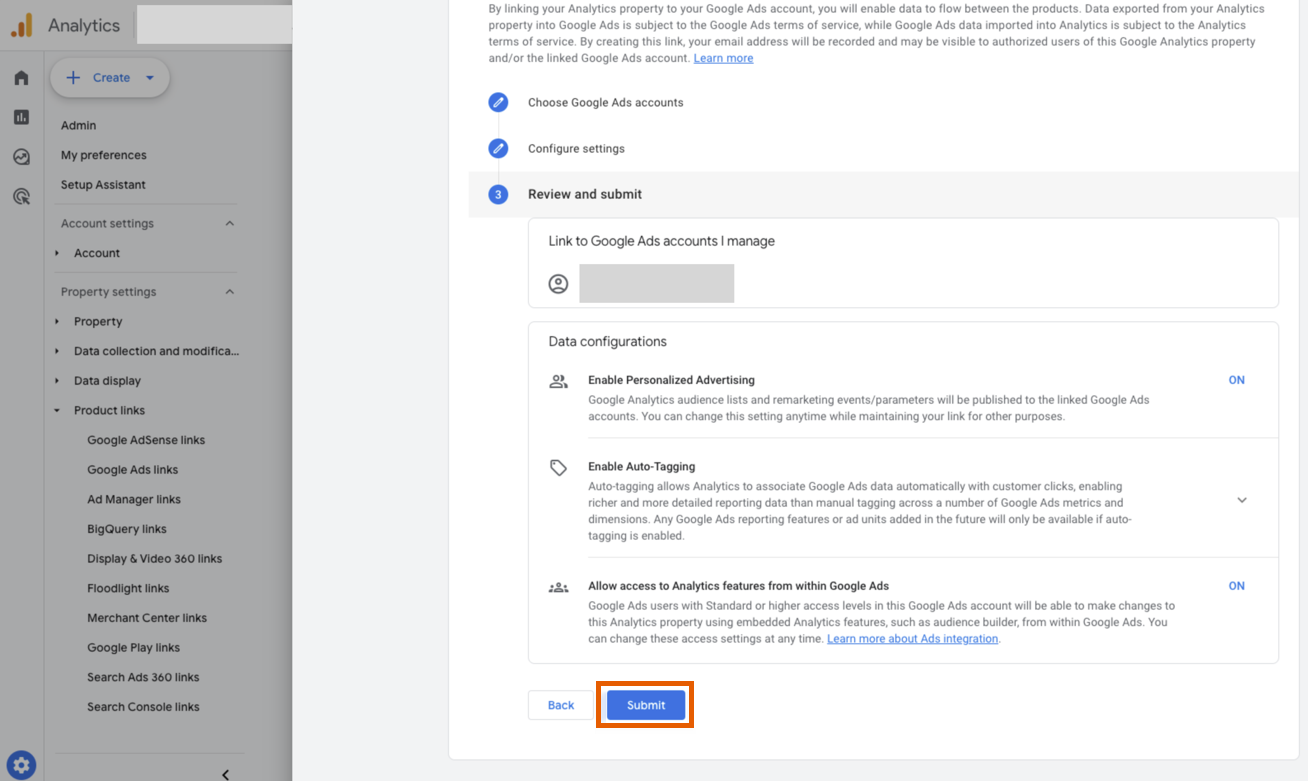This screenshot has width=1308, height=781.
Task: Click ON status for Enable Personalized Advertising
Action: coord(1237,380)
